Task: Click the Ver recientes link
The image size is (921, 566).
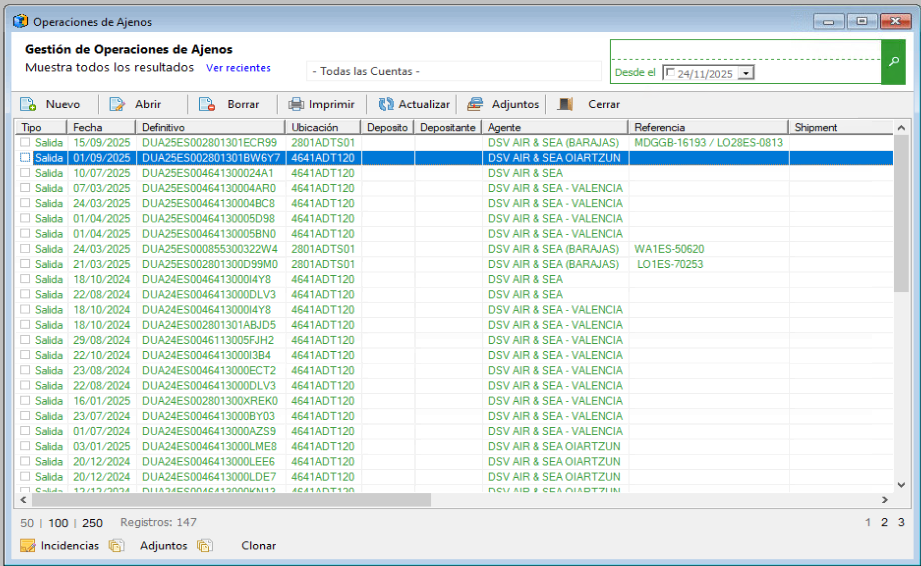Action: (238, 68)
